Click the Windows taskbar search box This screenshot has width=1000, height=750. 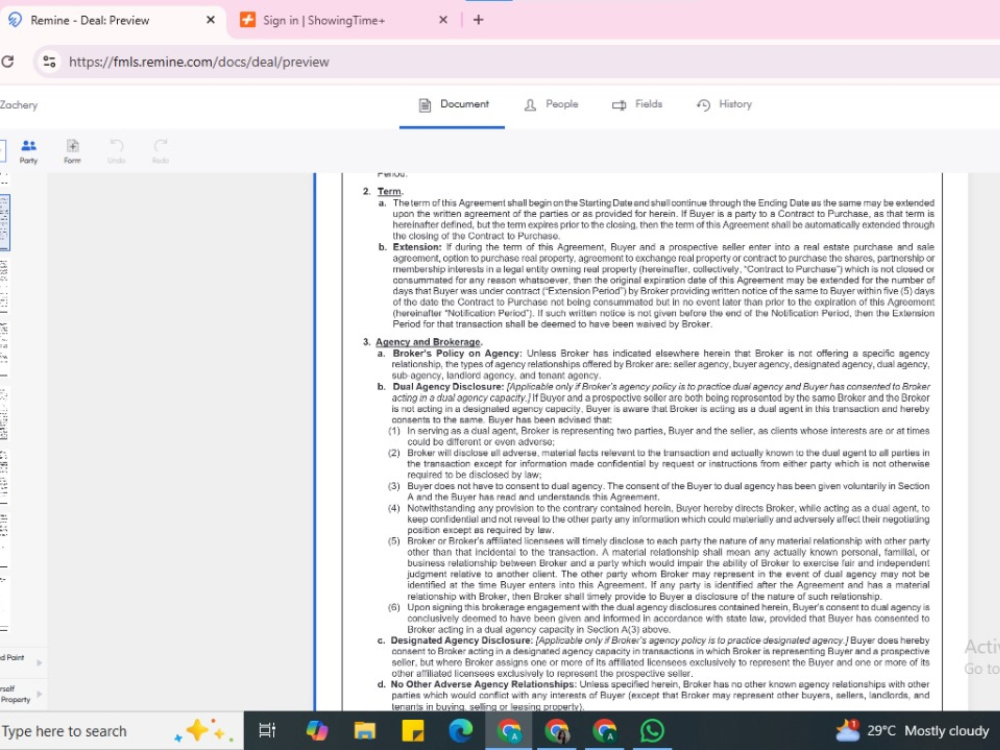(x=121, y=731)
